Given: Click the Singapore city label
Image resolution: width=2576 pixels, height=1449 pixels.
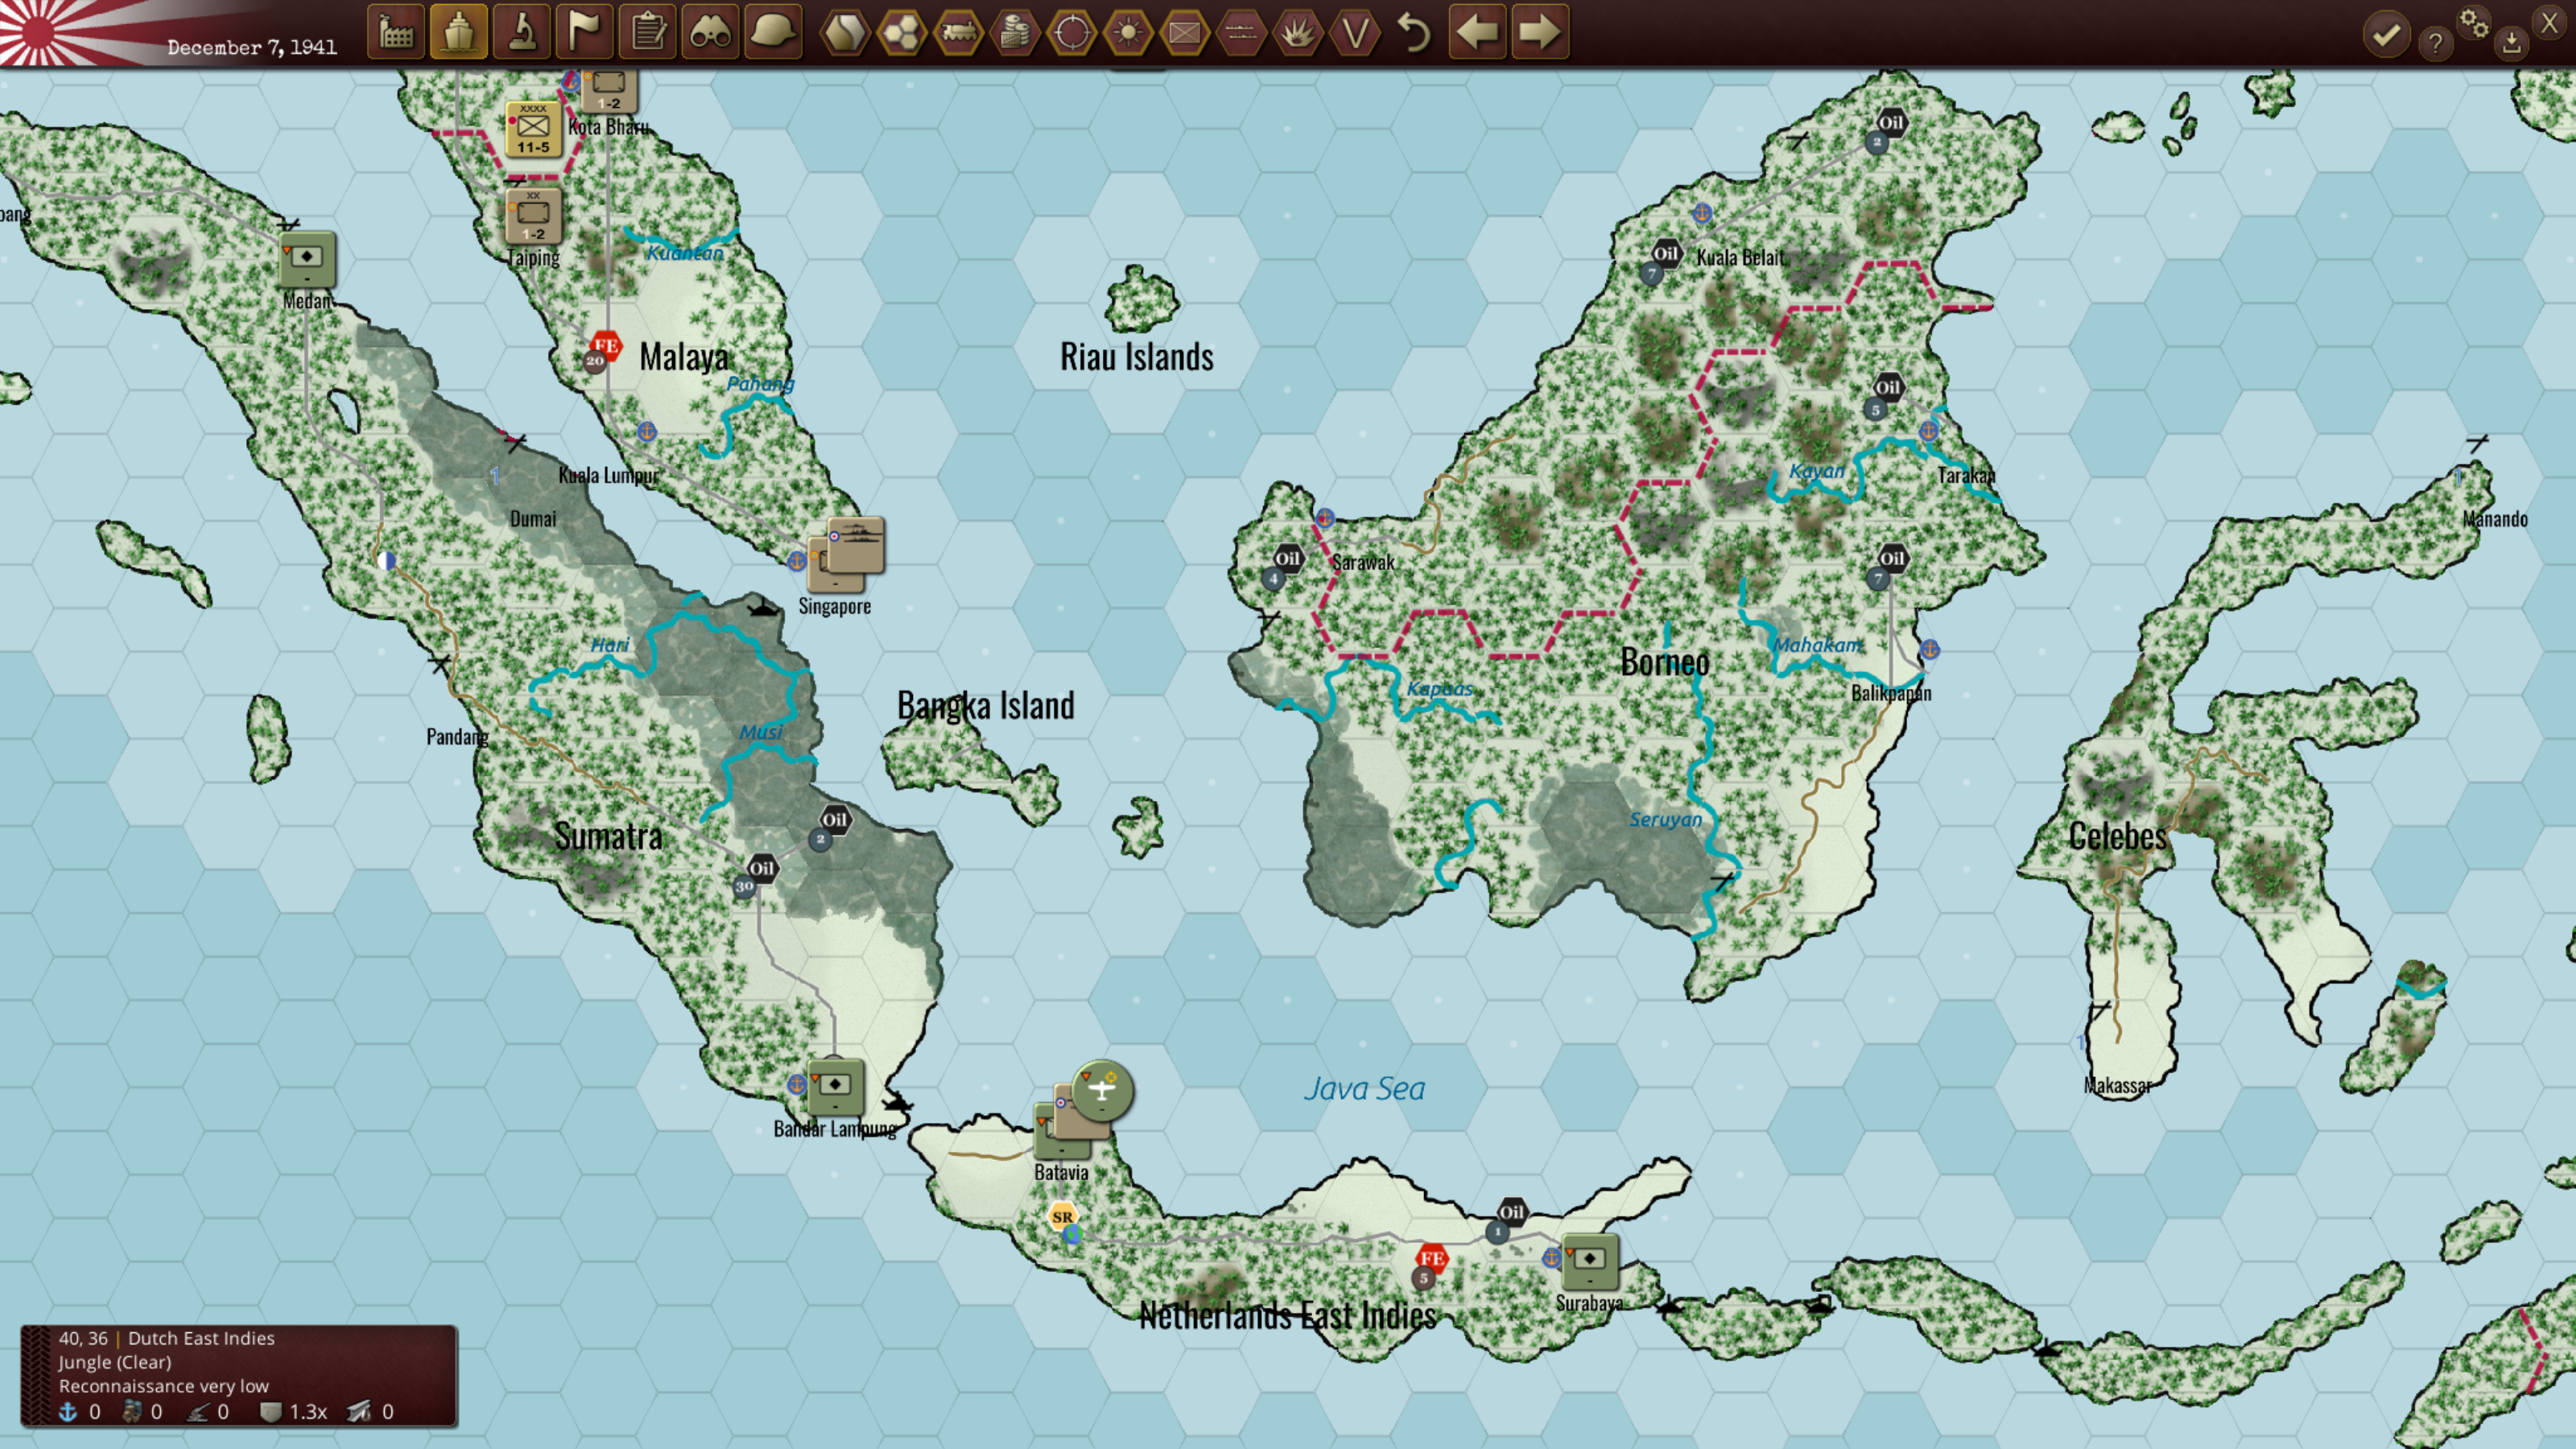Looking at the screenshot, I should point(835,606).
